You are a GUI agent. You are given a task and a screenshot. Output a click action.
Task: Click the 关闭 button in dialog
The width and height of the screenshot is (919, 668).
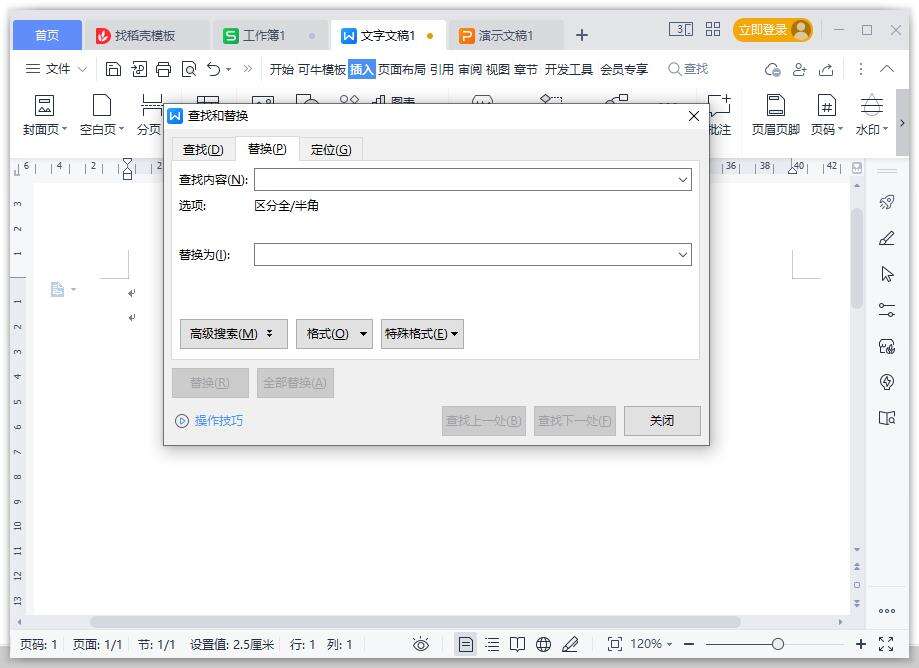(x=662, y=421)
